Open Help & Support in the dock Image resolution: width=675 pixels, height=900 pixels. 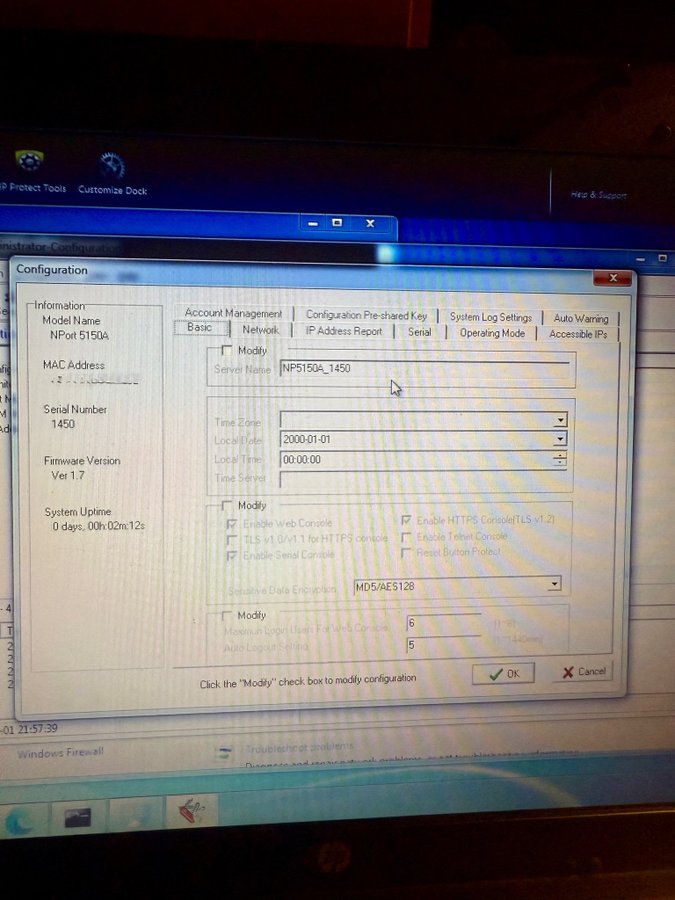pos(598,195)
